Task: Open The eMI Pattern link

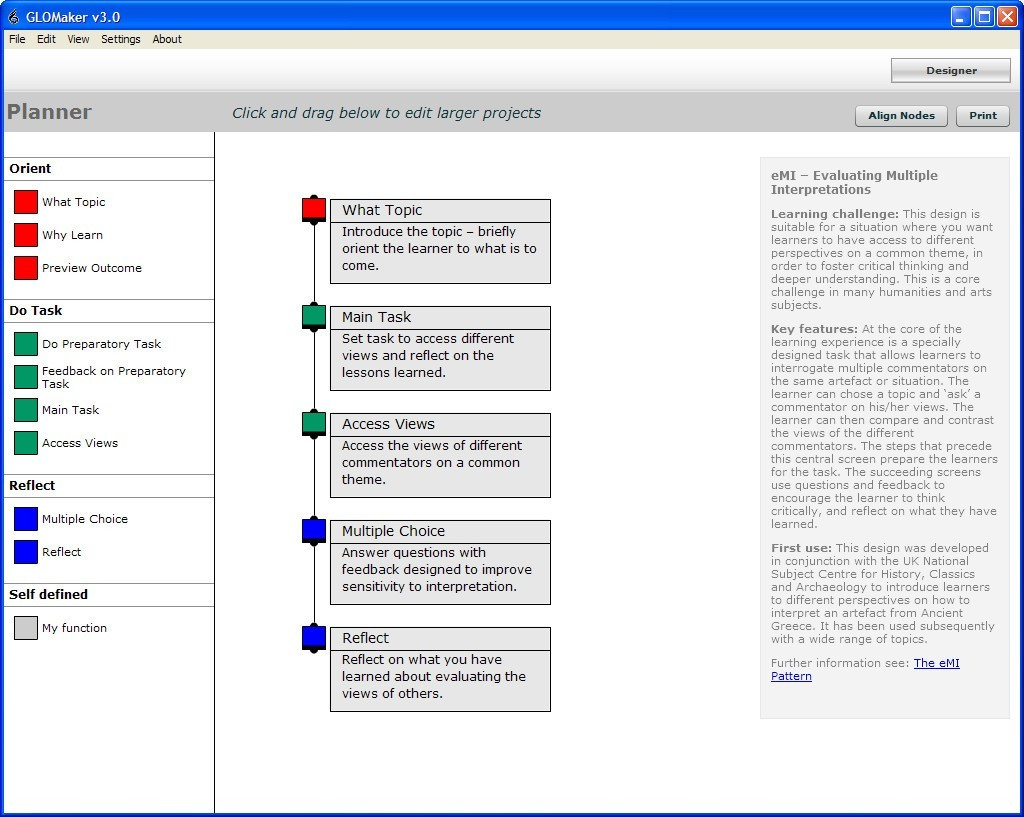Action: pos(936,663)
